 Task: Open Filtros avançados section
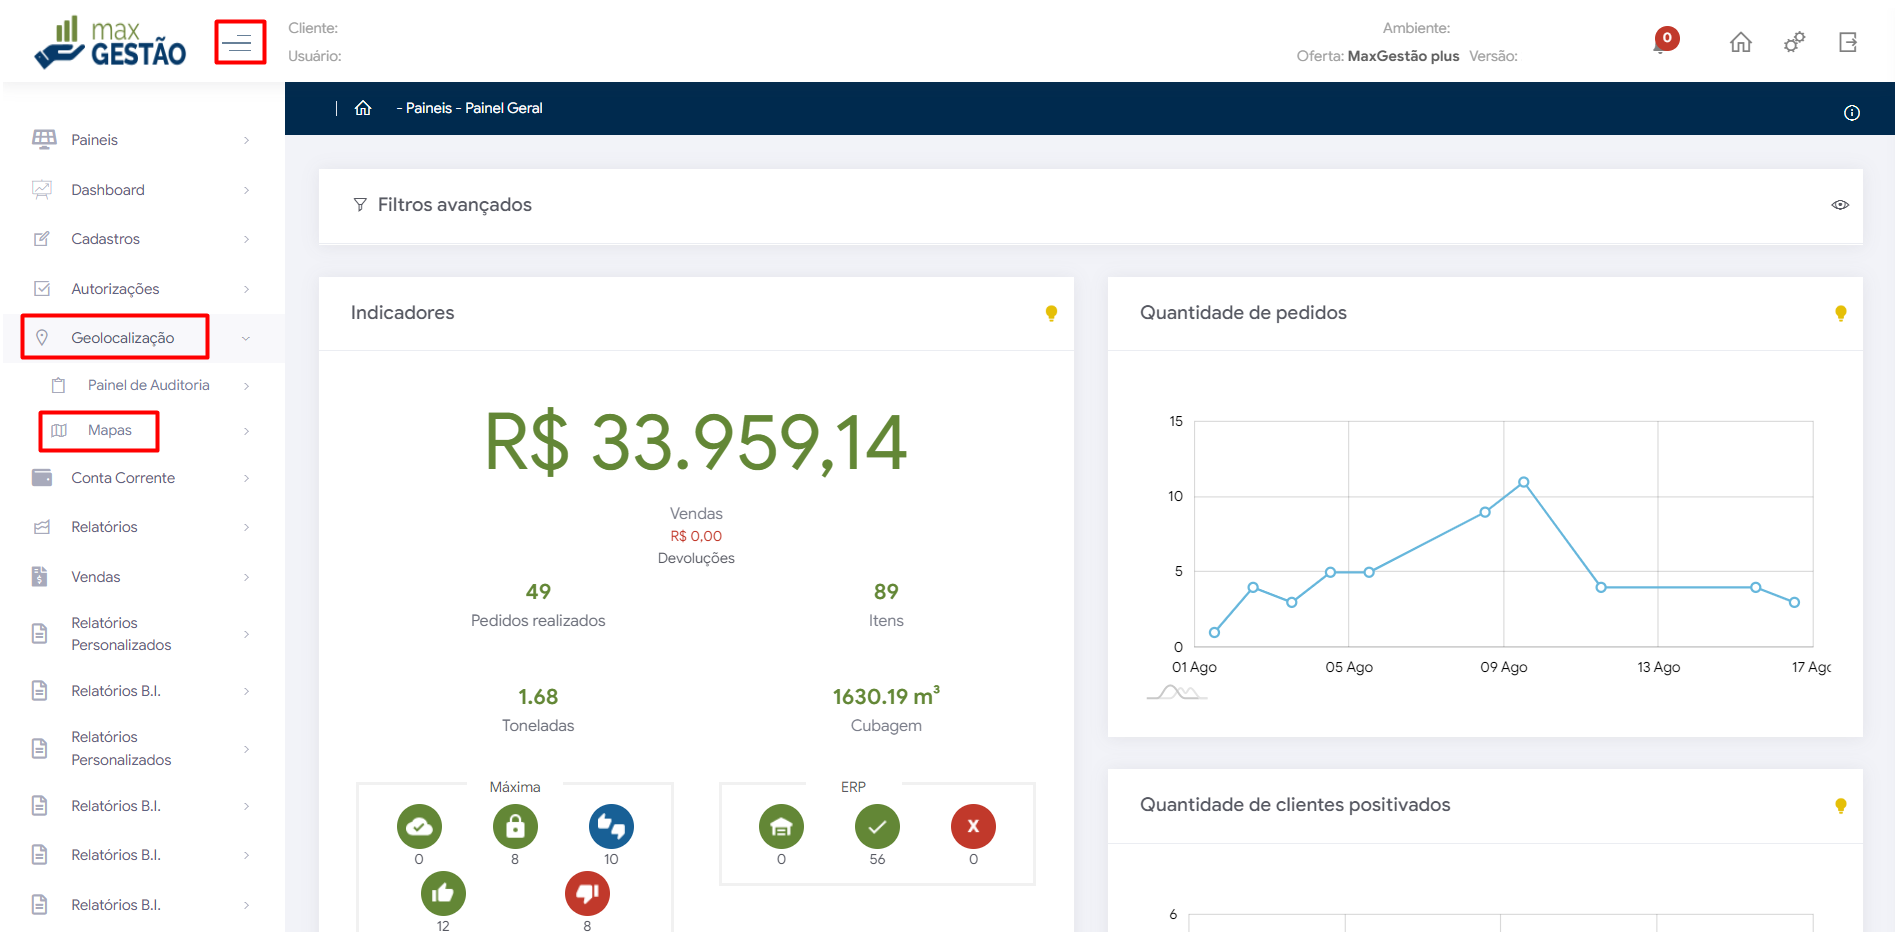tap(454, 205)
